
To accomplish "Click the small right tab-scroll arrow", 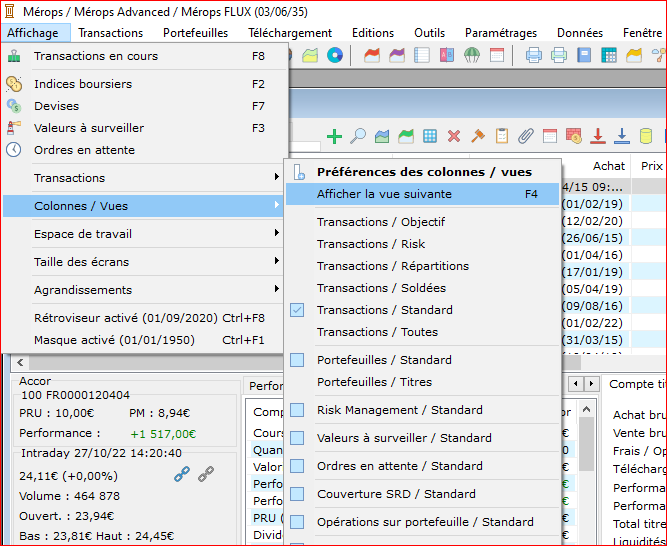I will pos(591,384).
